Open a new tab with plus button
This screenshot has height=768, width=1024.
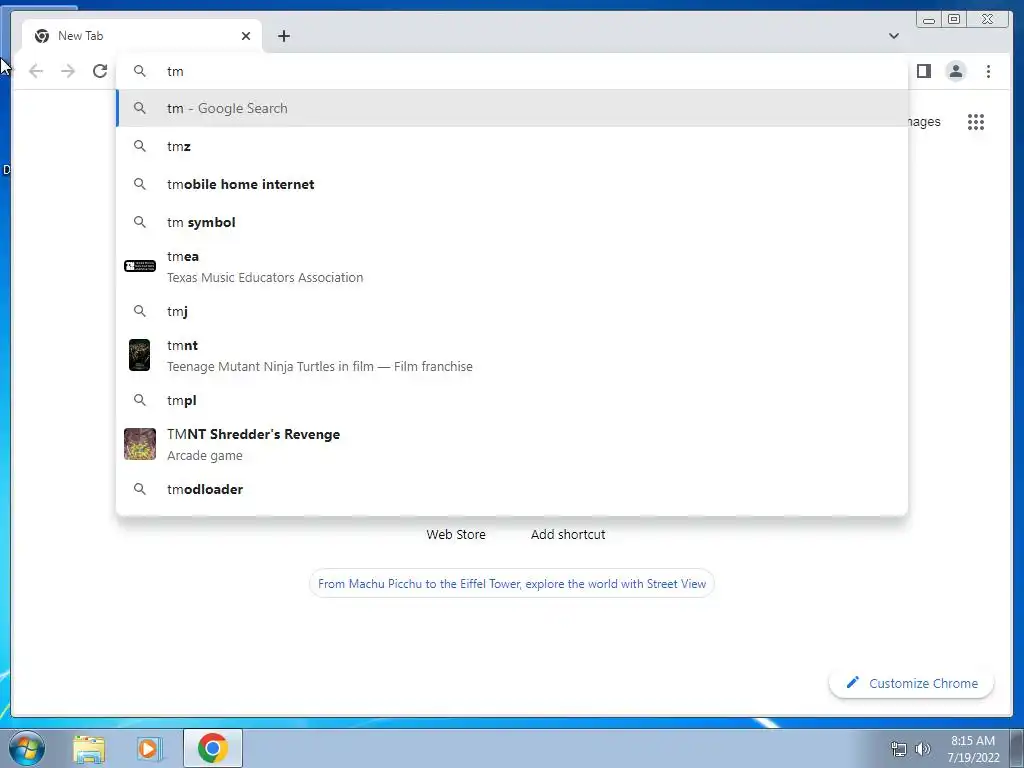283,36
